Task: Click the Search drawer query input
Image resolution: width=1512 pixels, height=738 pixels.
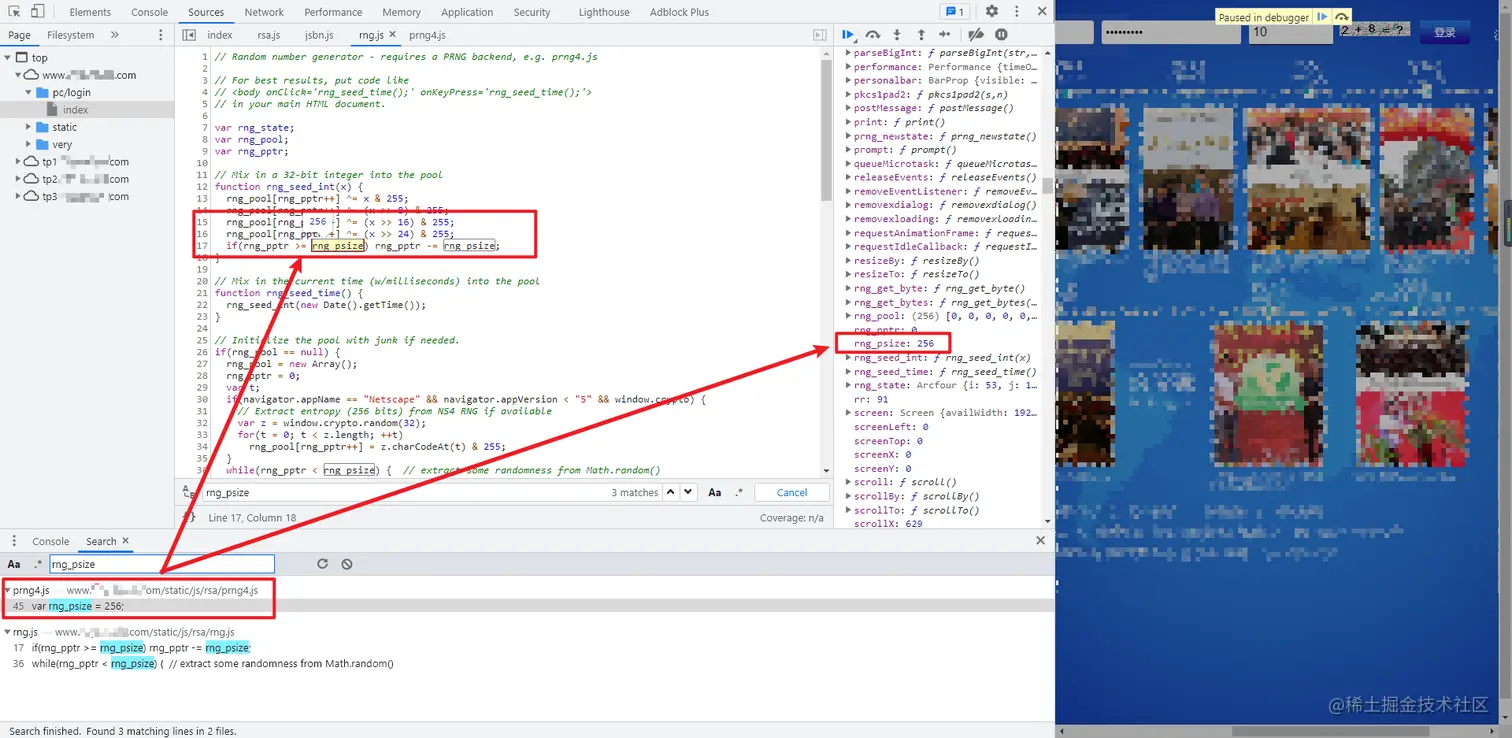Action: pyautogui.click(x=161, y=564)
